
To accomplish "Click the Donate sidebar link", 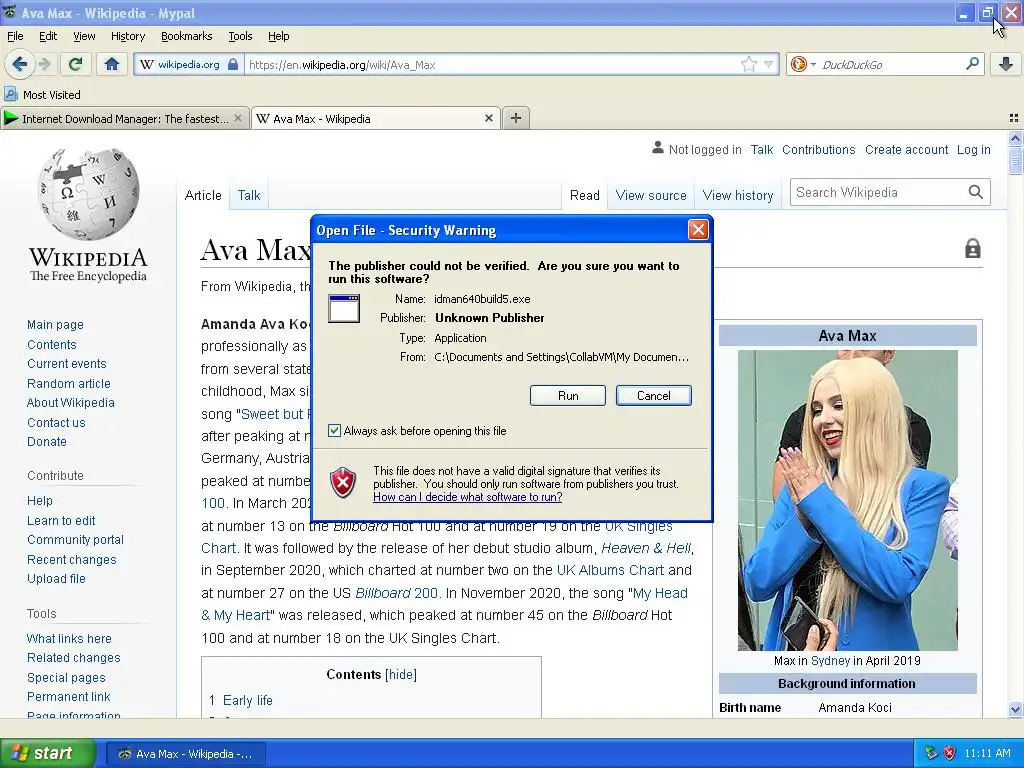I will tap(47, 441).
